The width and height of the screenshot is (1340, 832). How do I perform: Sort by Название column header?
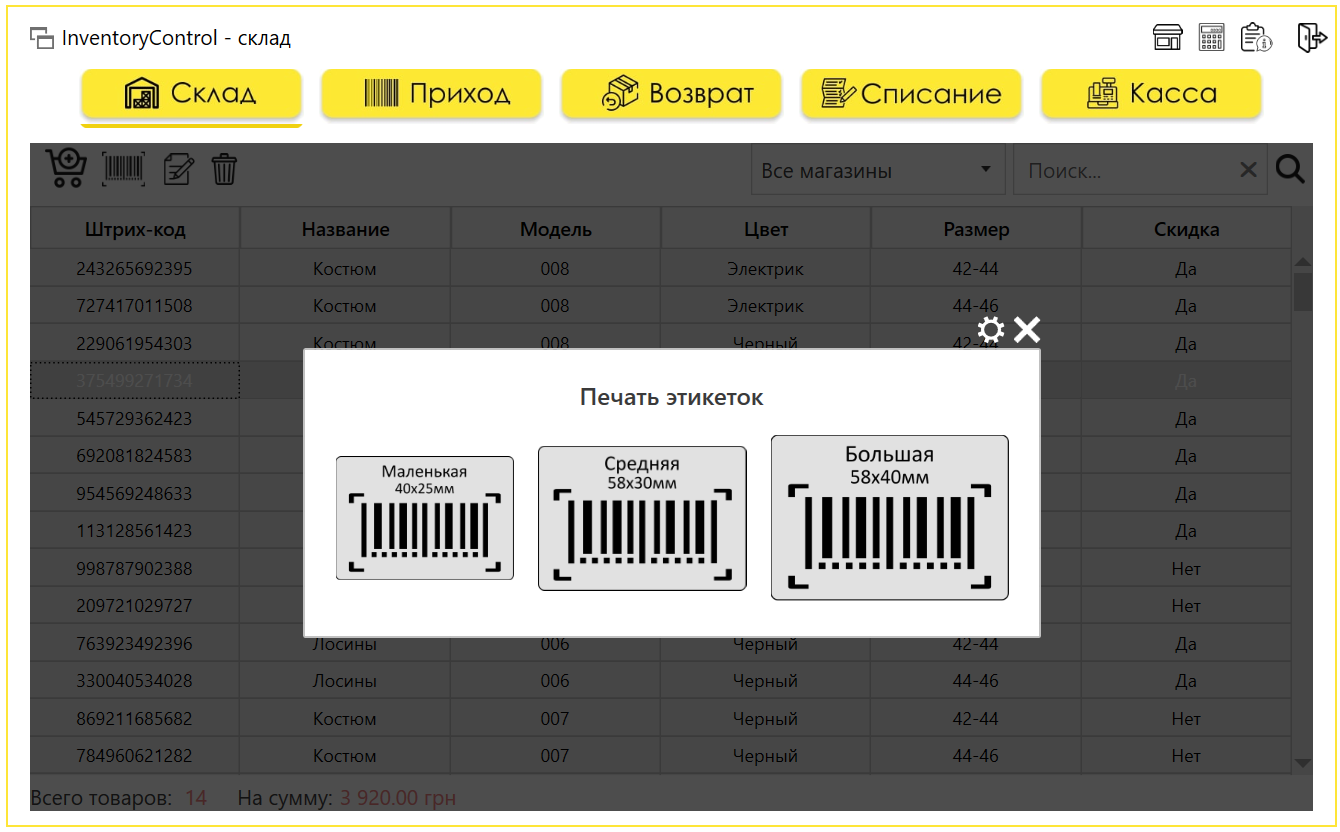tap(346, 229)
